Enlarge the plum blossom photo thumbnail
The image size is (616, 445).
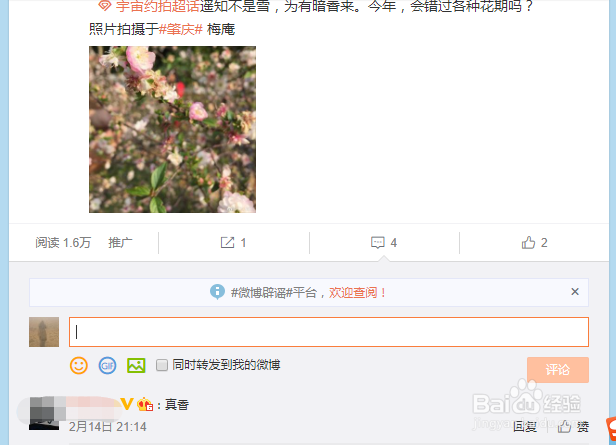[x=172, y=129]
